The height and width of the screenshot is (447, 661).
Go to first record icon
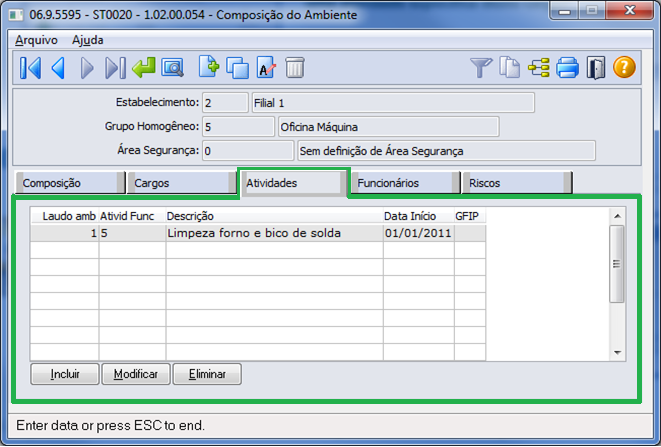pyautogui.click(x=30, y=68)
